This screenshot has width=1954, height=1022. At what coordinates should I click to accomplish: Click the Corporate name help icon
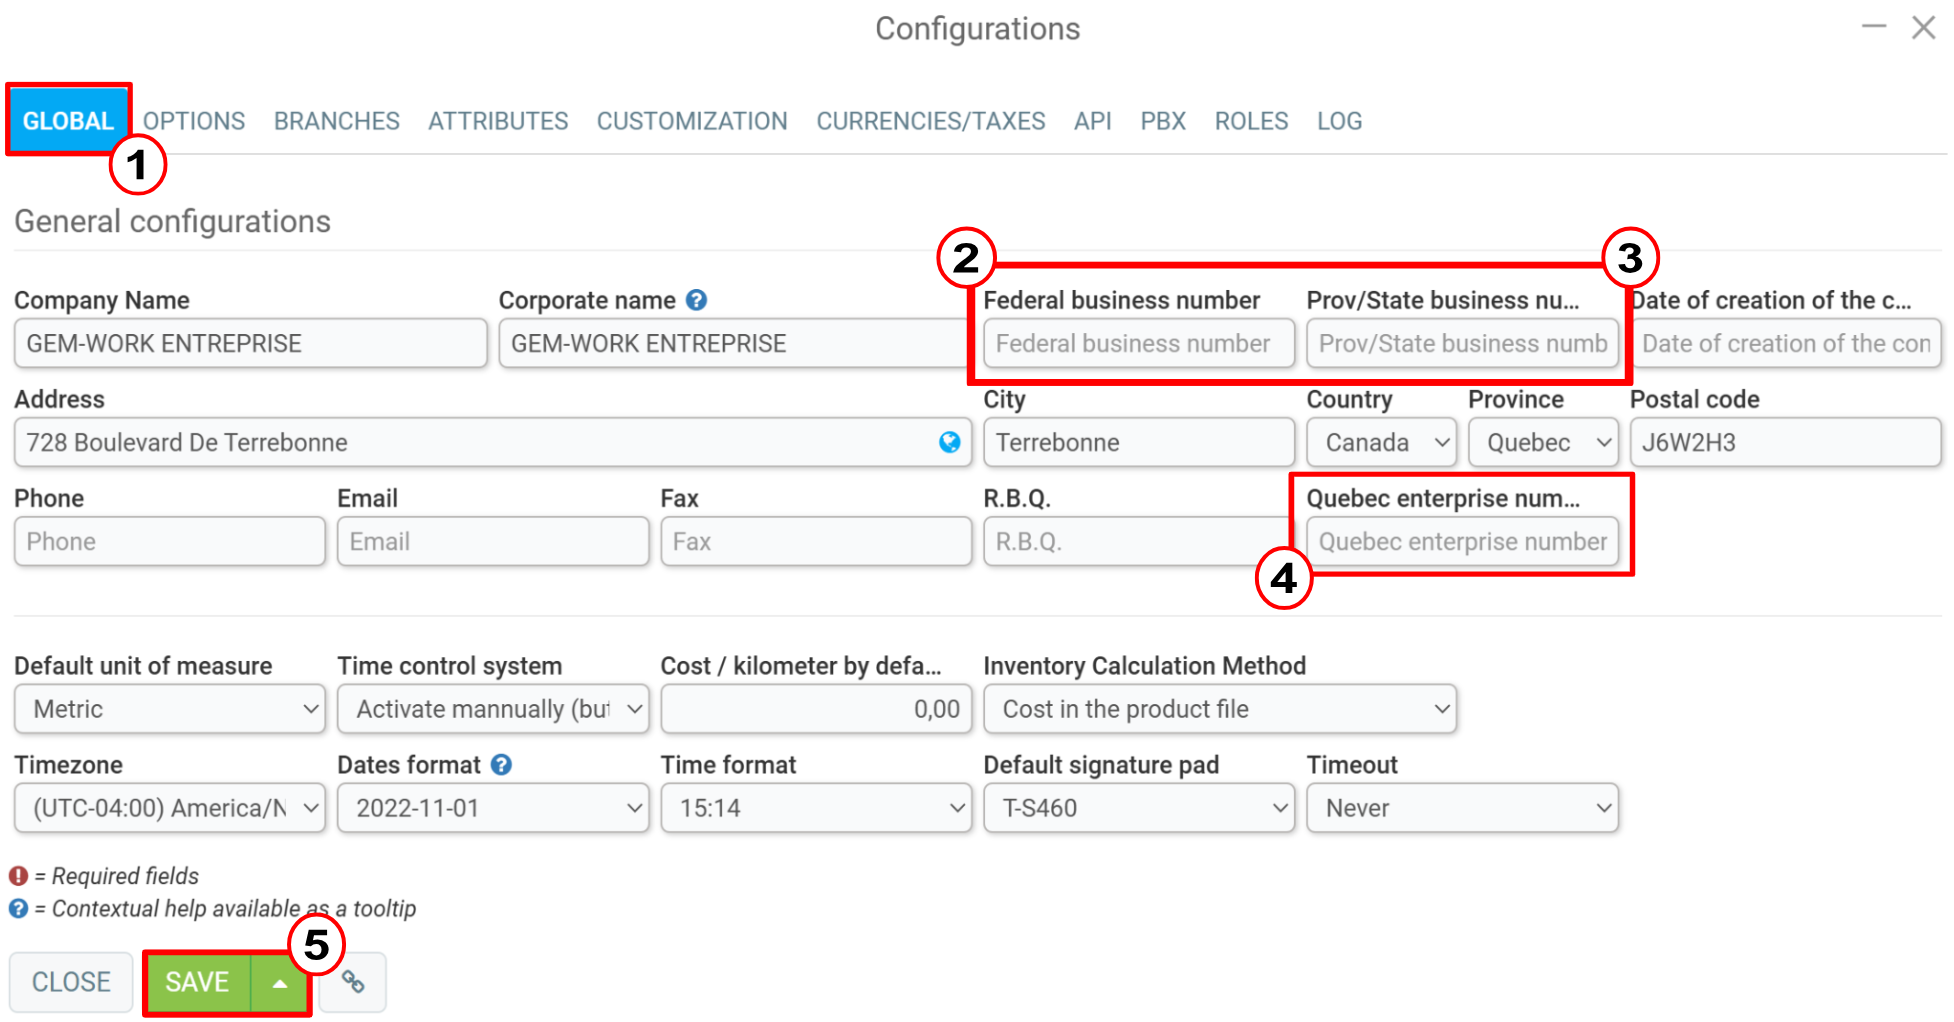(x=697, y=300)
